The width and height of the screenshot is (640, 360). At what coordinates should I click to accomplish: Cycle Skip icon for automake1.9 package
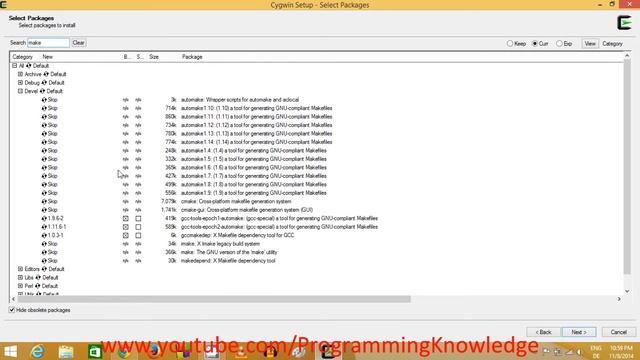point(44,193)
